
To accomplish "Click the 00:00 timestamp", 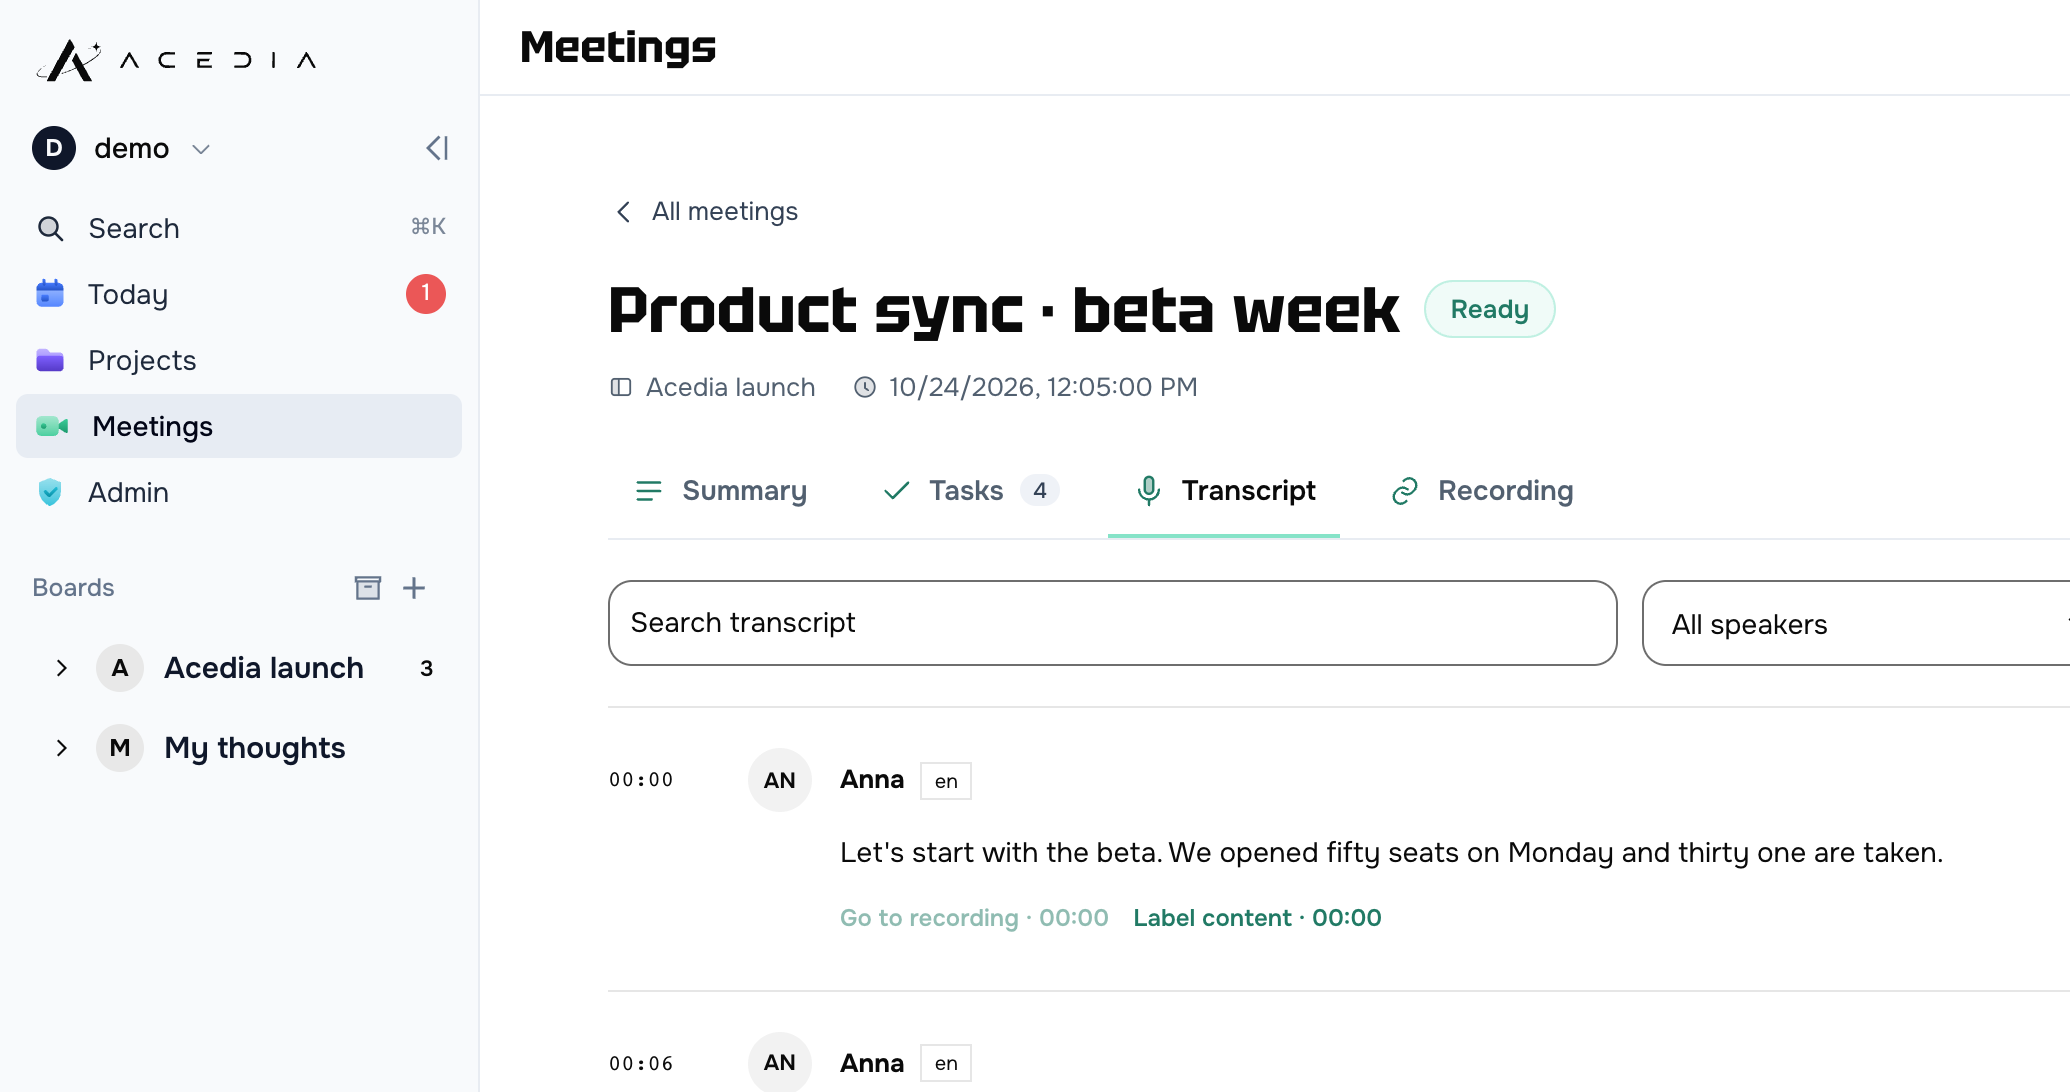I will [641, 780].
